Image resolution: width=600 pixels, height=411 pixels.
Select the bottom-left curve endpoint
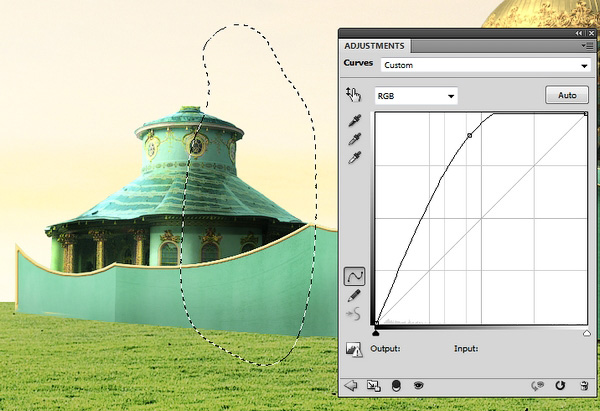tap(377, 323)
